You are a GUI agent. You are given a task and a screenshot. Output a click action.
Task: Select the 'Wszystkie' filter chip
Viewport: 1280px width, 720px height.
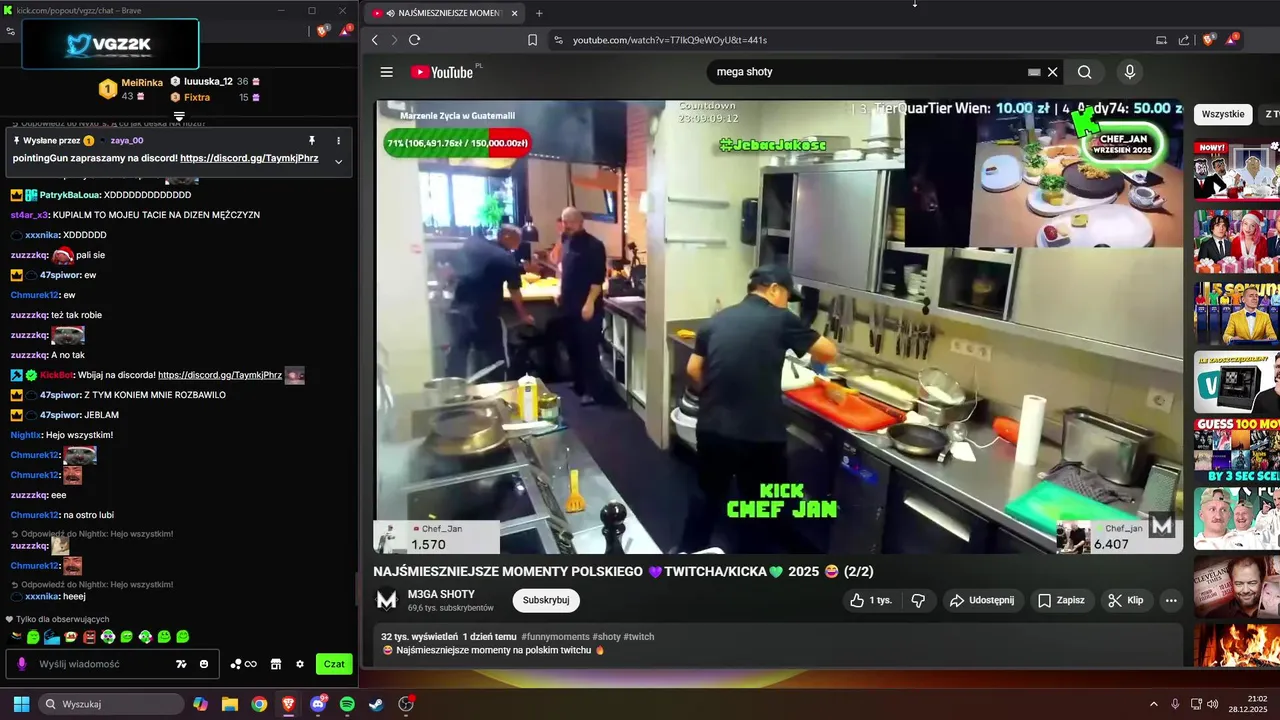coord(1223,114)
